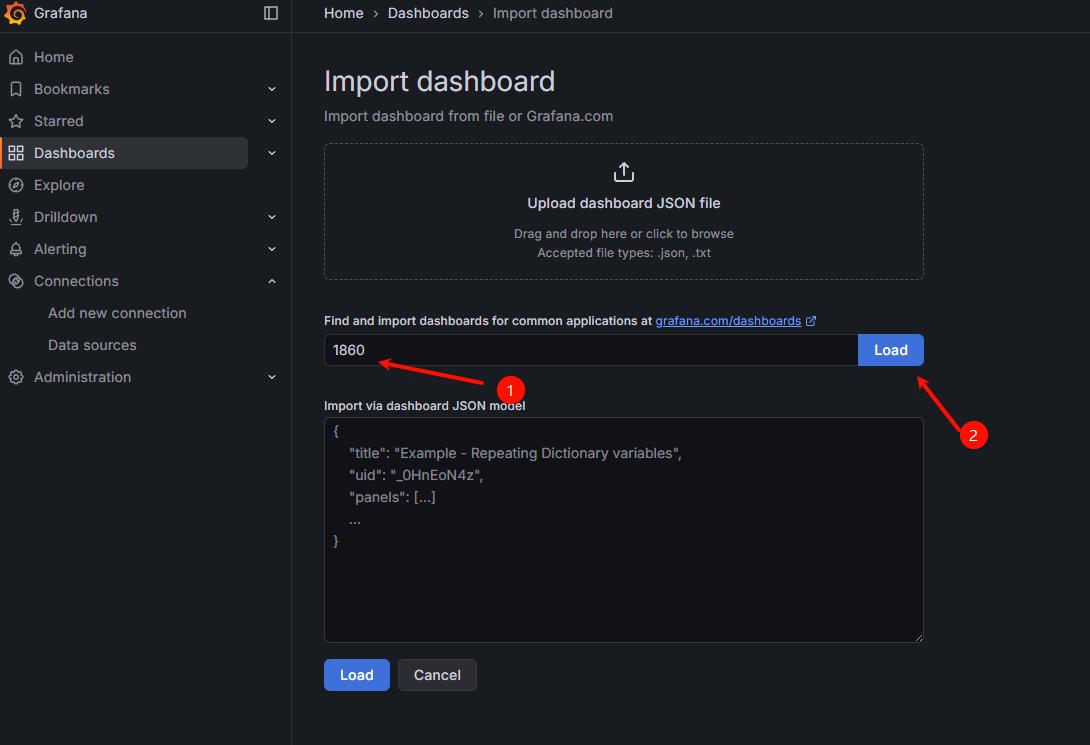1090x745 pixels.
Task: Click the Grafana logo icon
Action: (16, 13)
